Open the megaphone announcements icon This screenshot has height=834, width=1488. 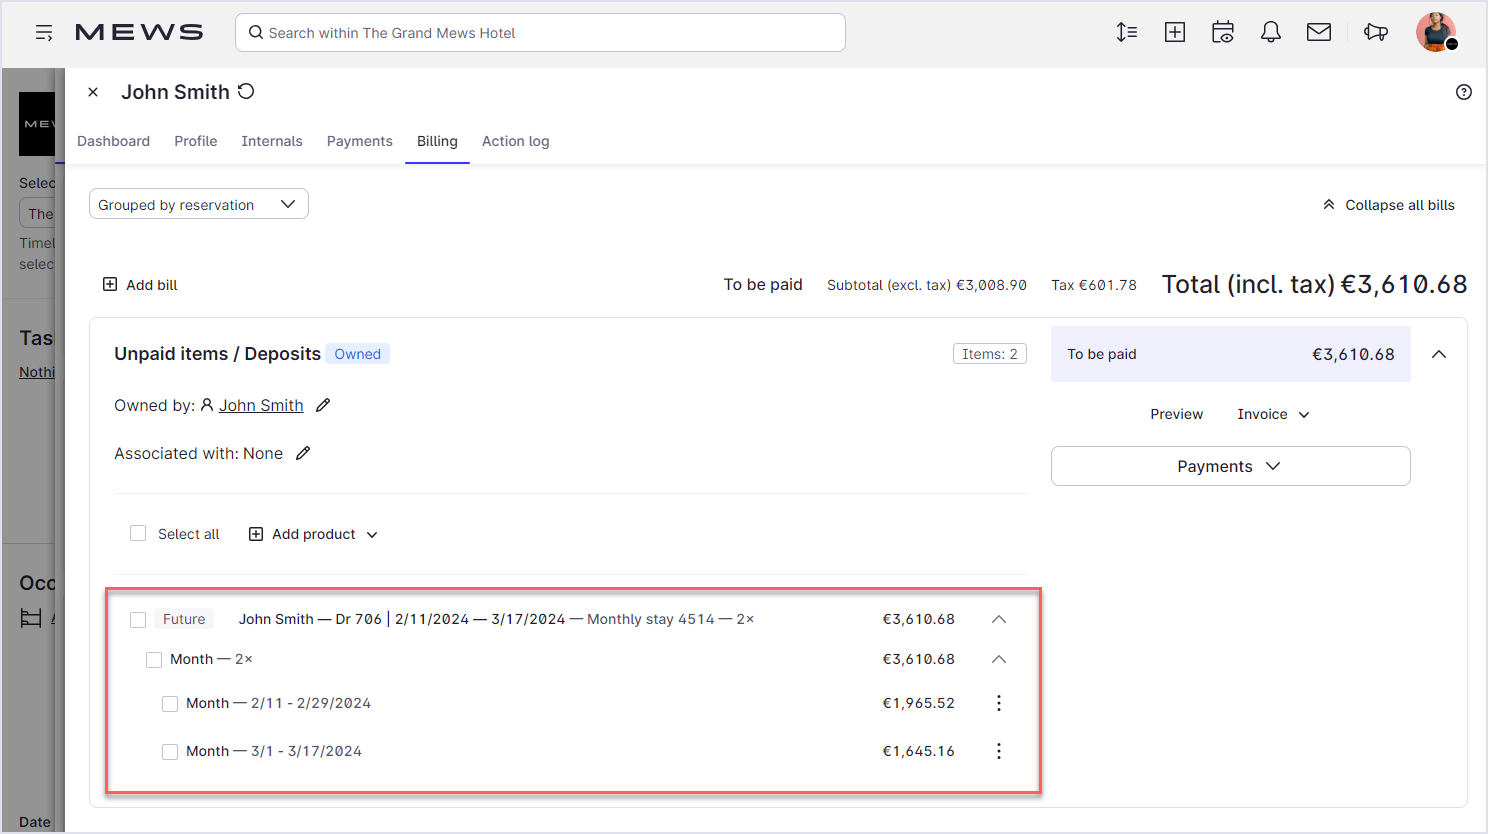coord(1376,32)
